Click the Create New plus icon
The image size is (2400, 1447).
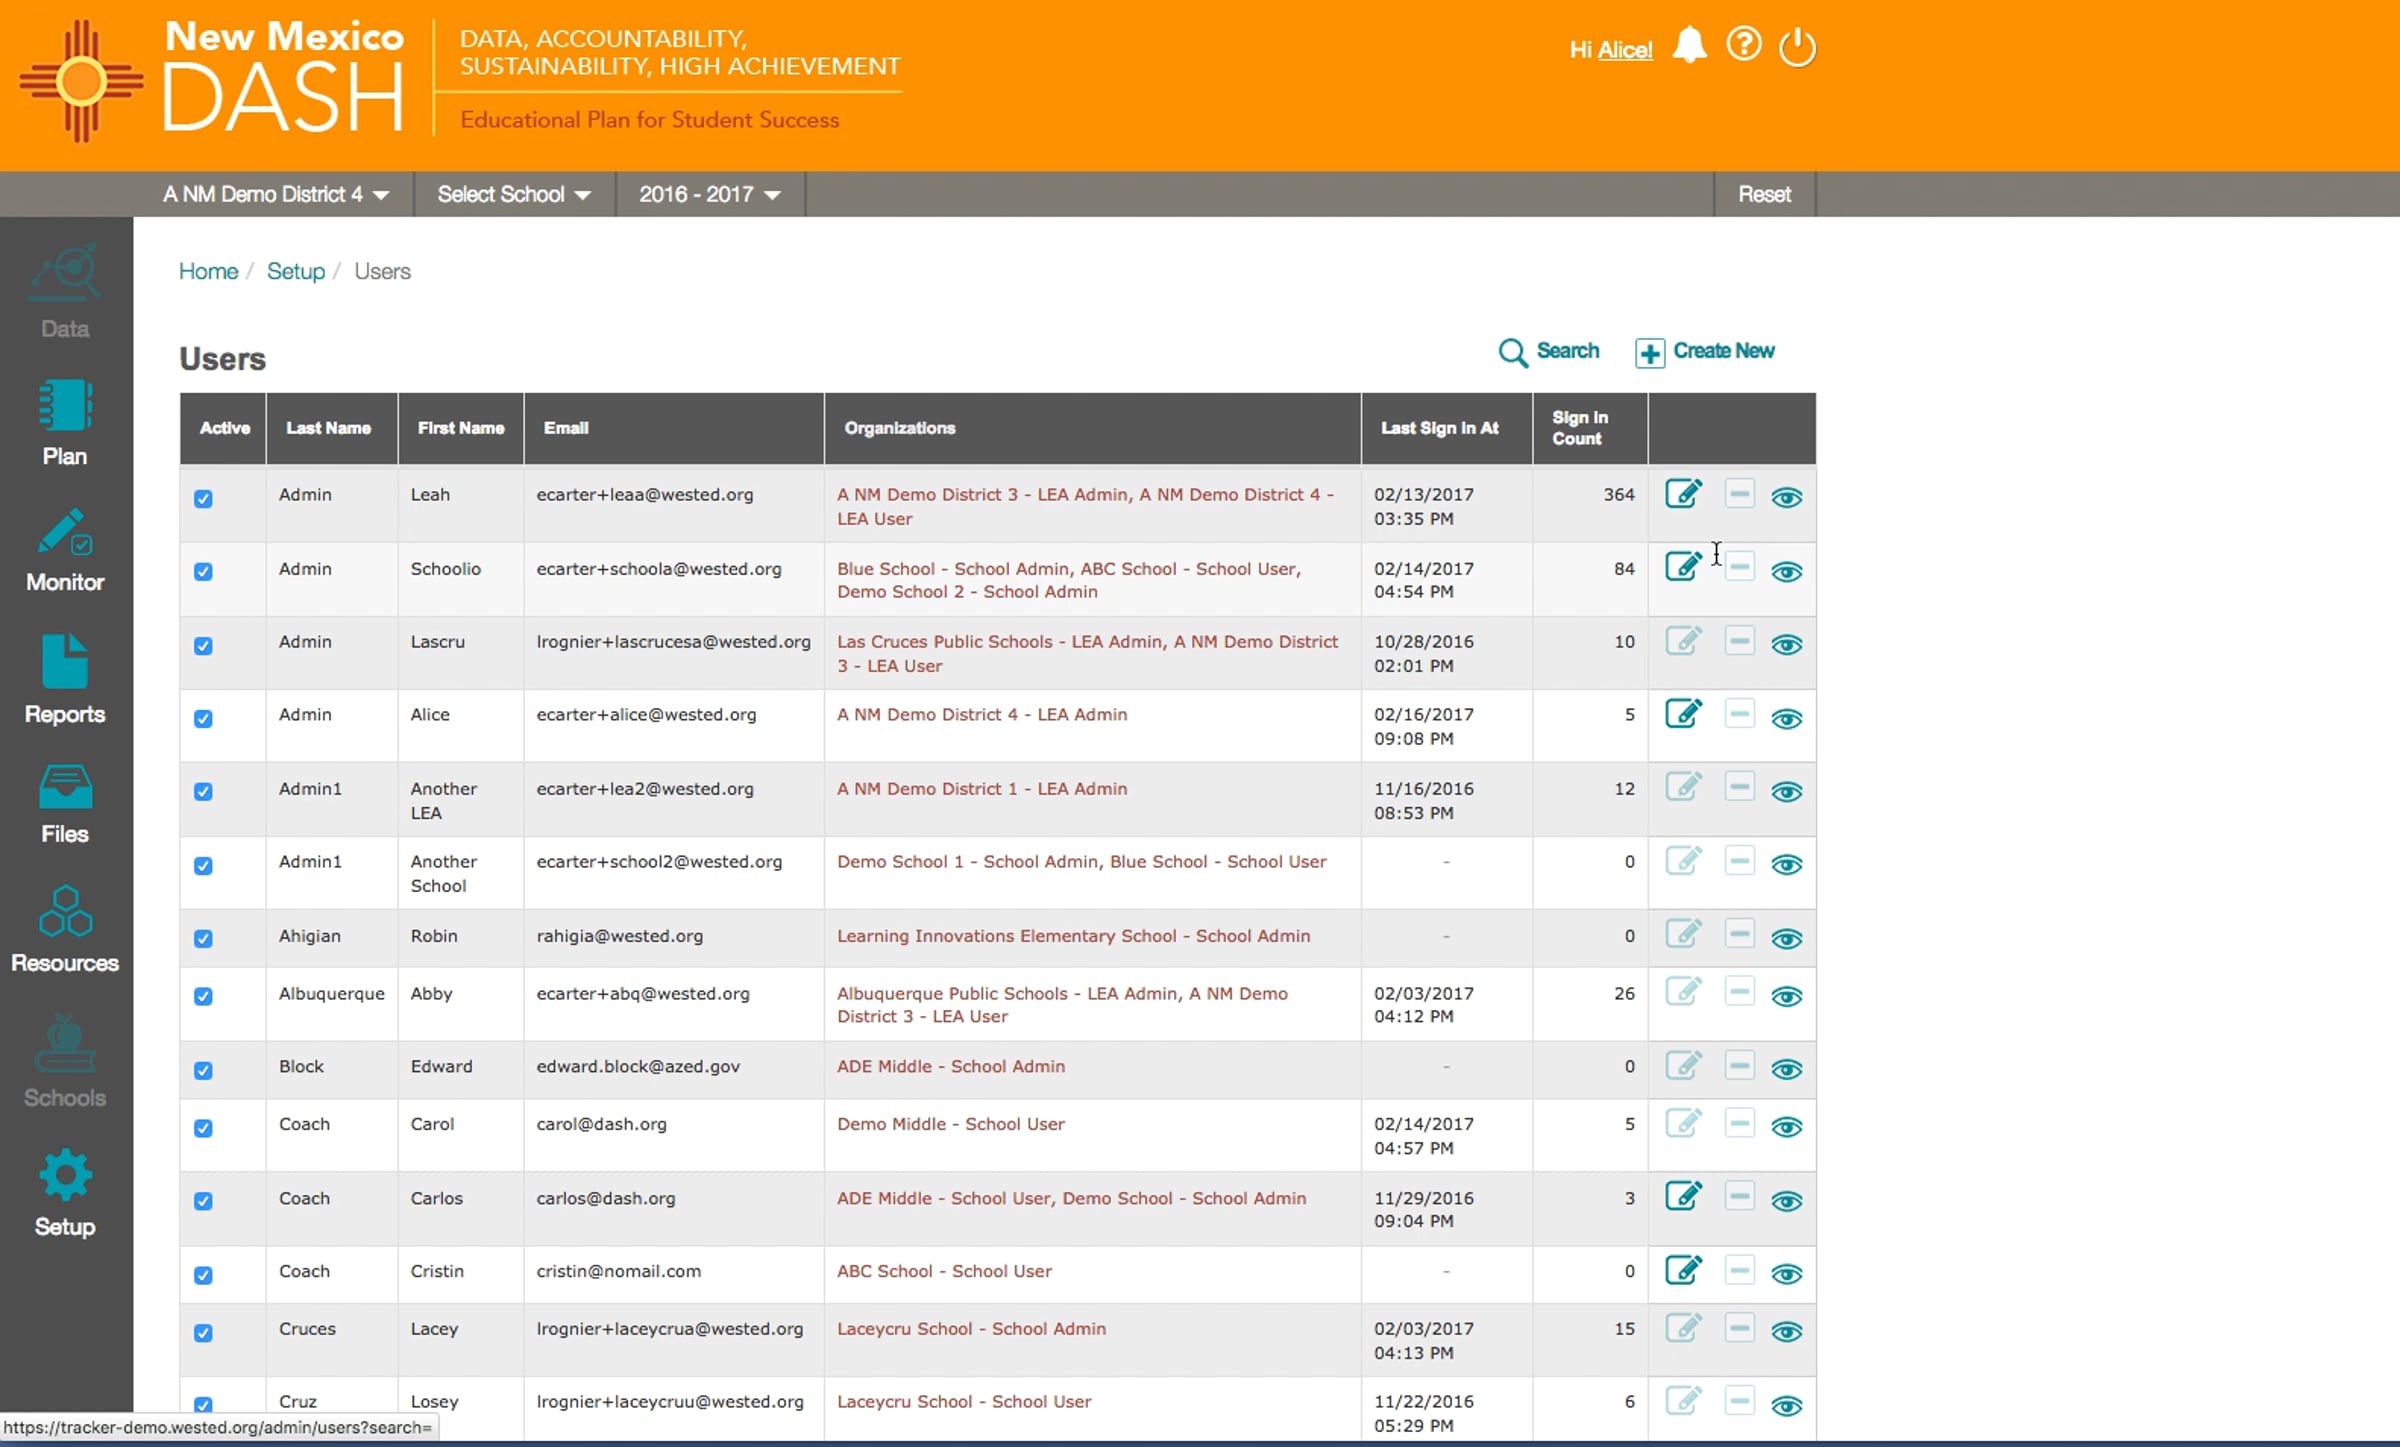(x=1650, y=352)
